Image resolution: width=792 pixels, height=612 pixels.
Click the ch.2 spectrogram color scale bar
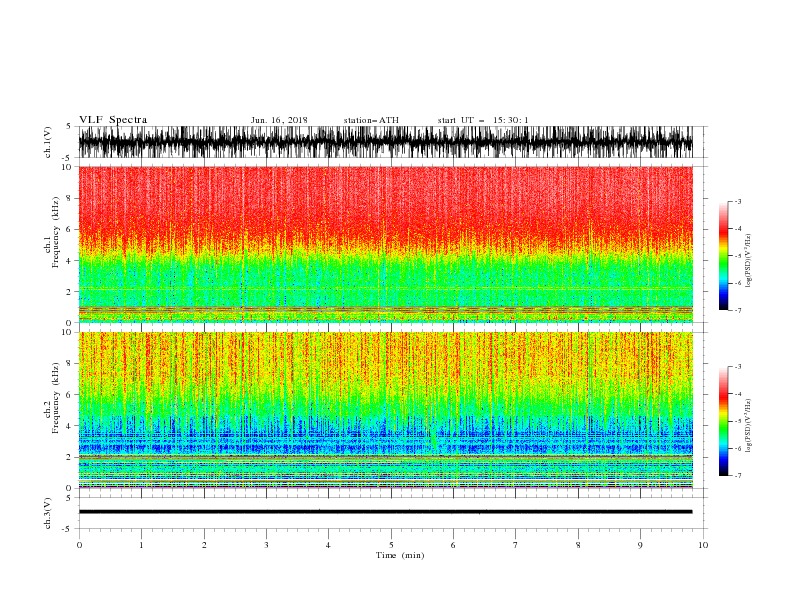coord(723,421)
